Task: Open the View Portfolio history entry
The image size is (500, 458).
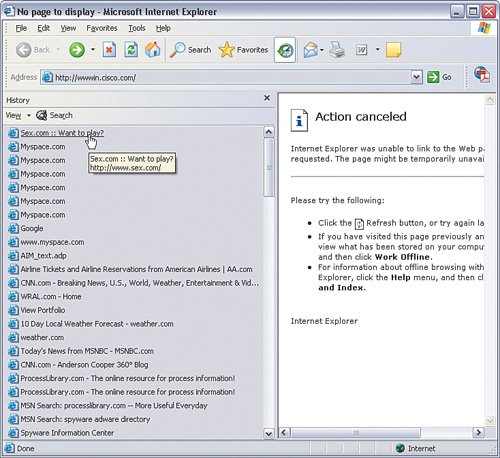Action: click(x=43, y=310)
